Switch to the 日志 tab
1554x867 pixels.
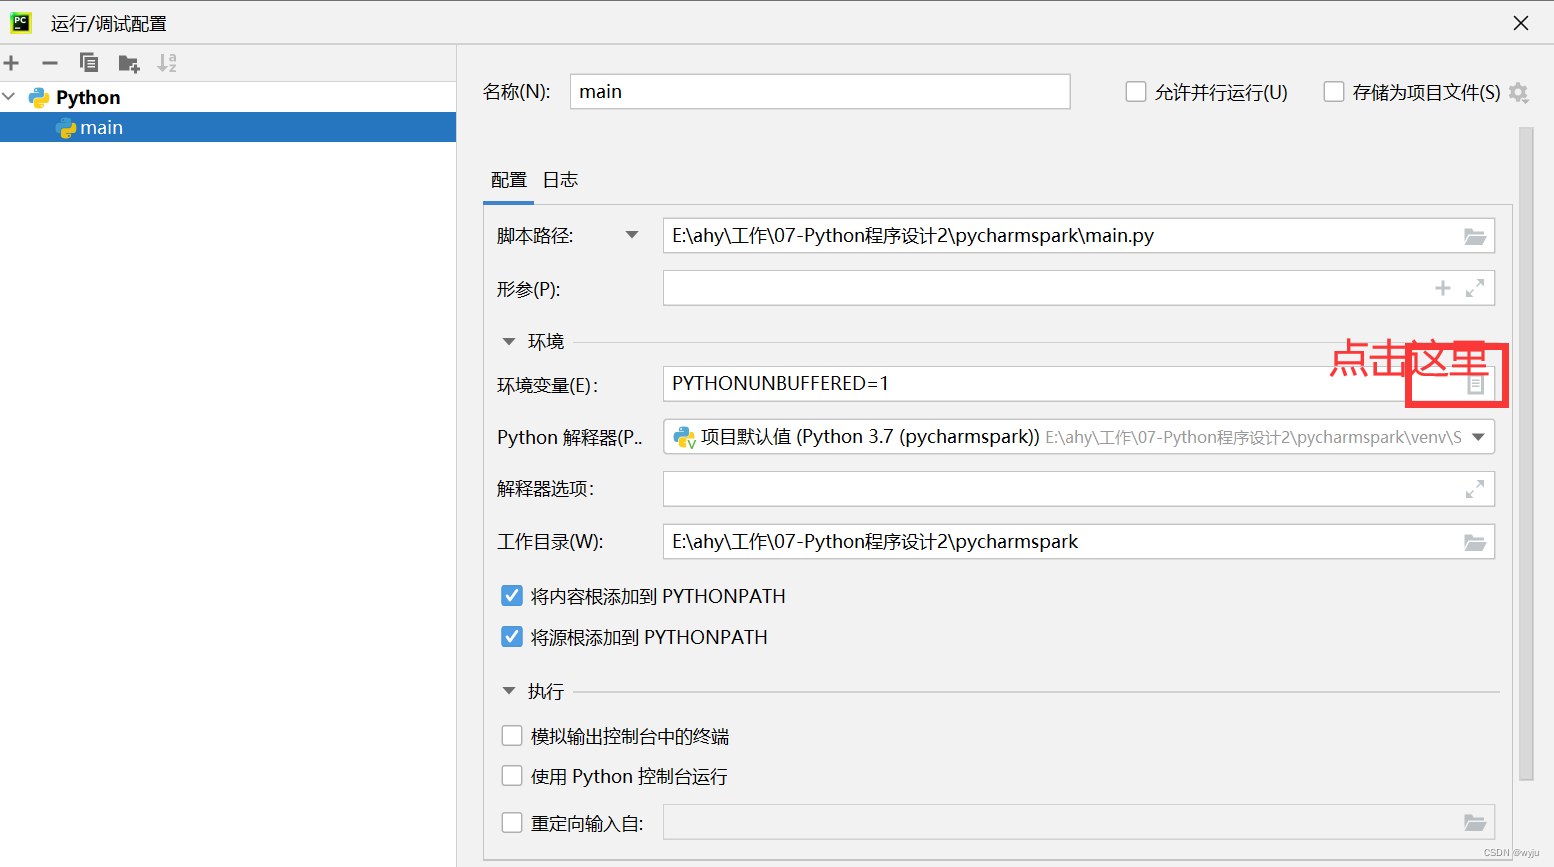click(560, 180)
